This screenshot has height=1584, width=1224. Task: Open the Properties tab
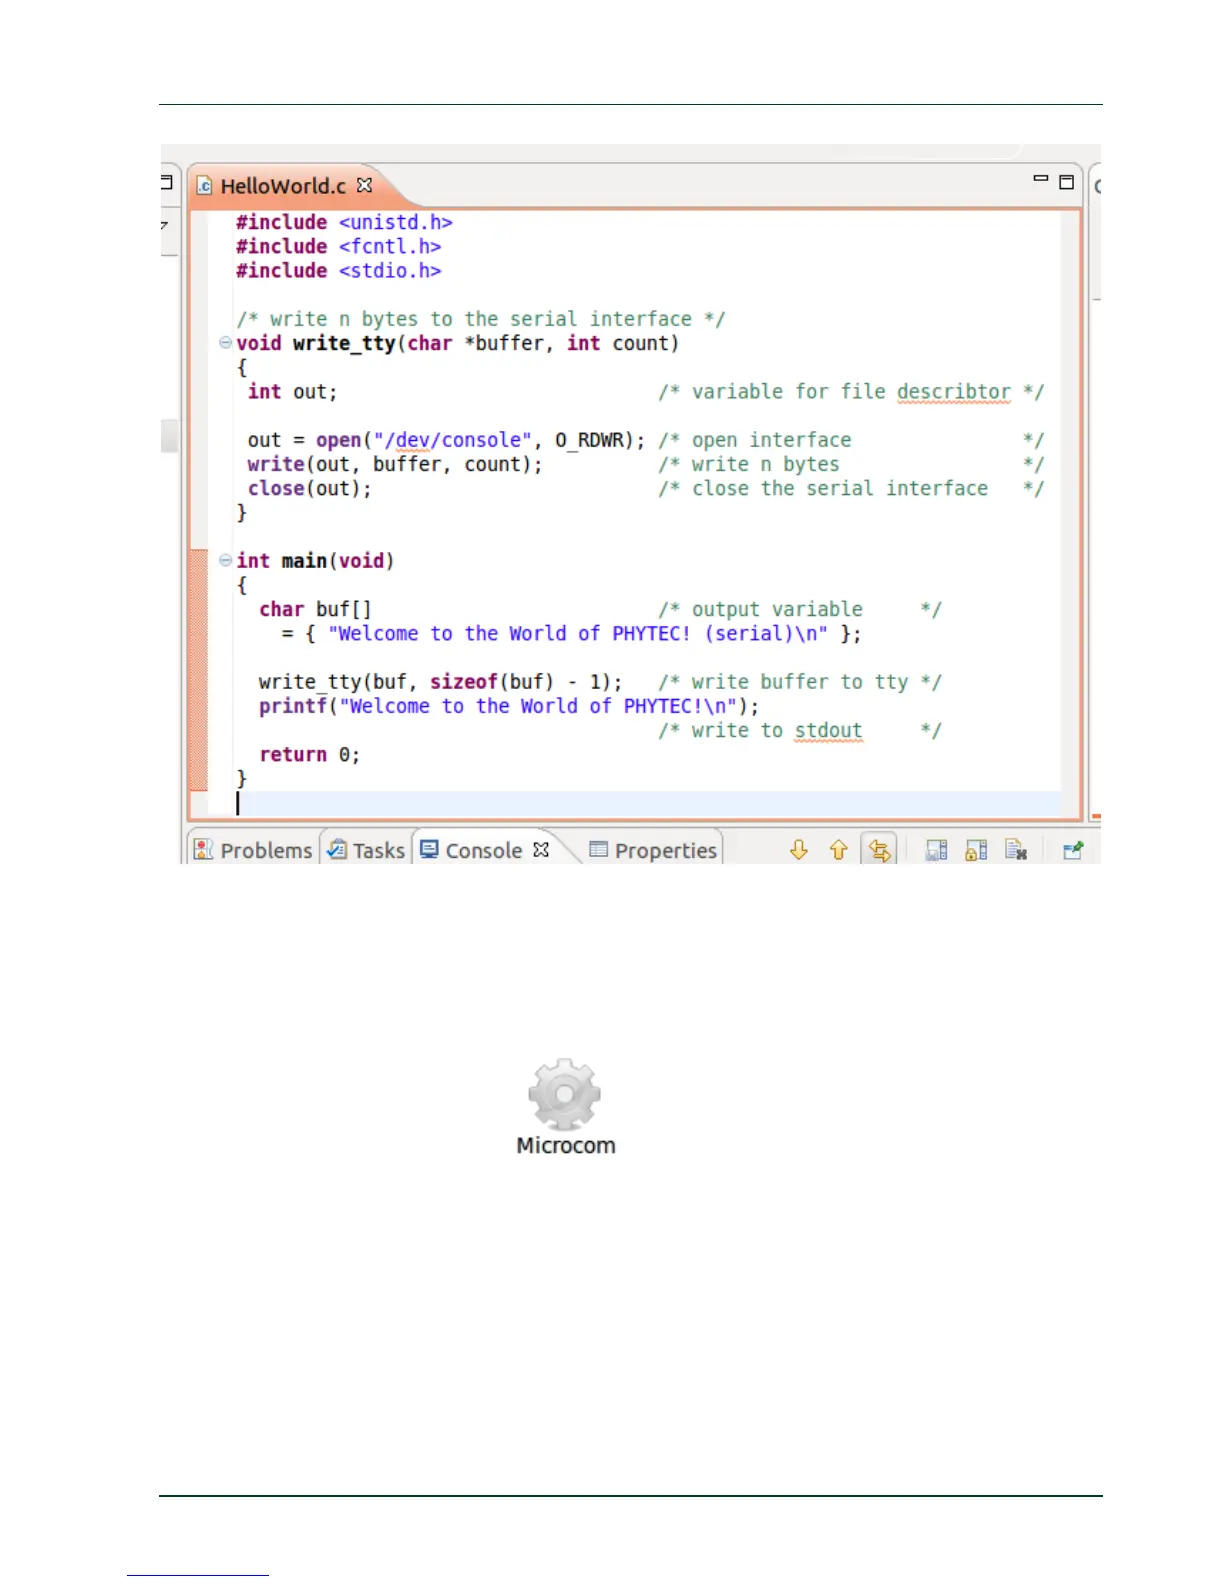[654, 850]
